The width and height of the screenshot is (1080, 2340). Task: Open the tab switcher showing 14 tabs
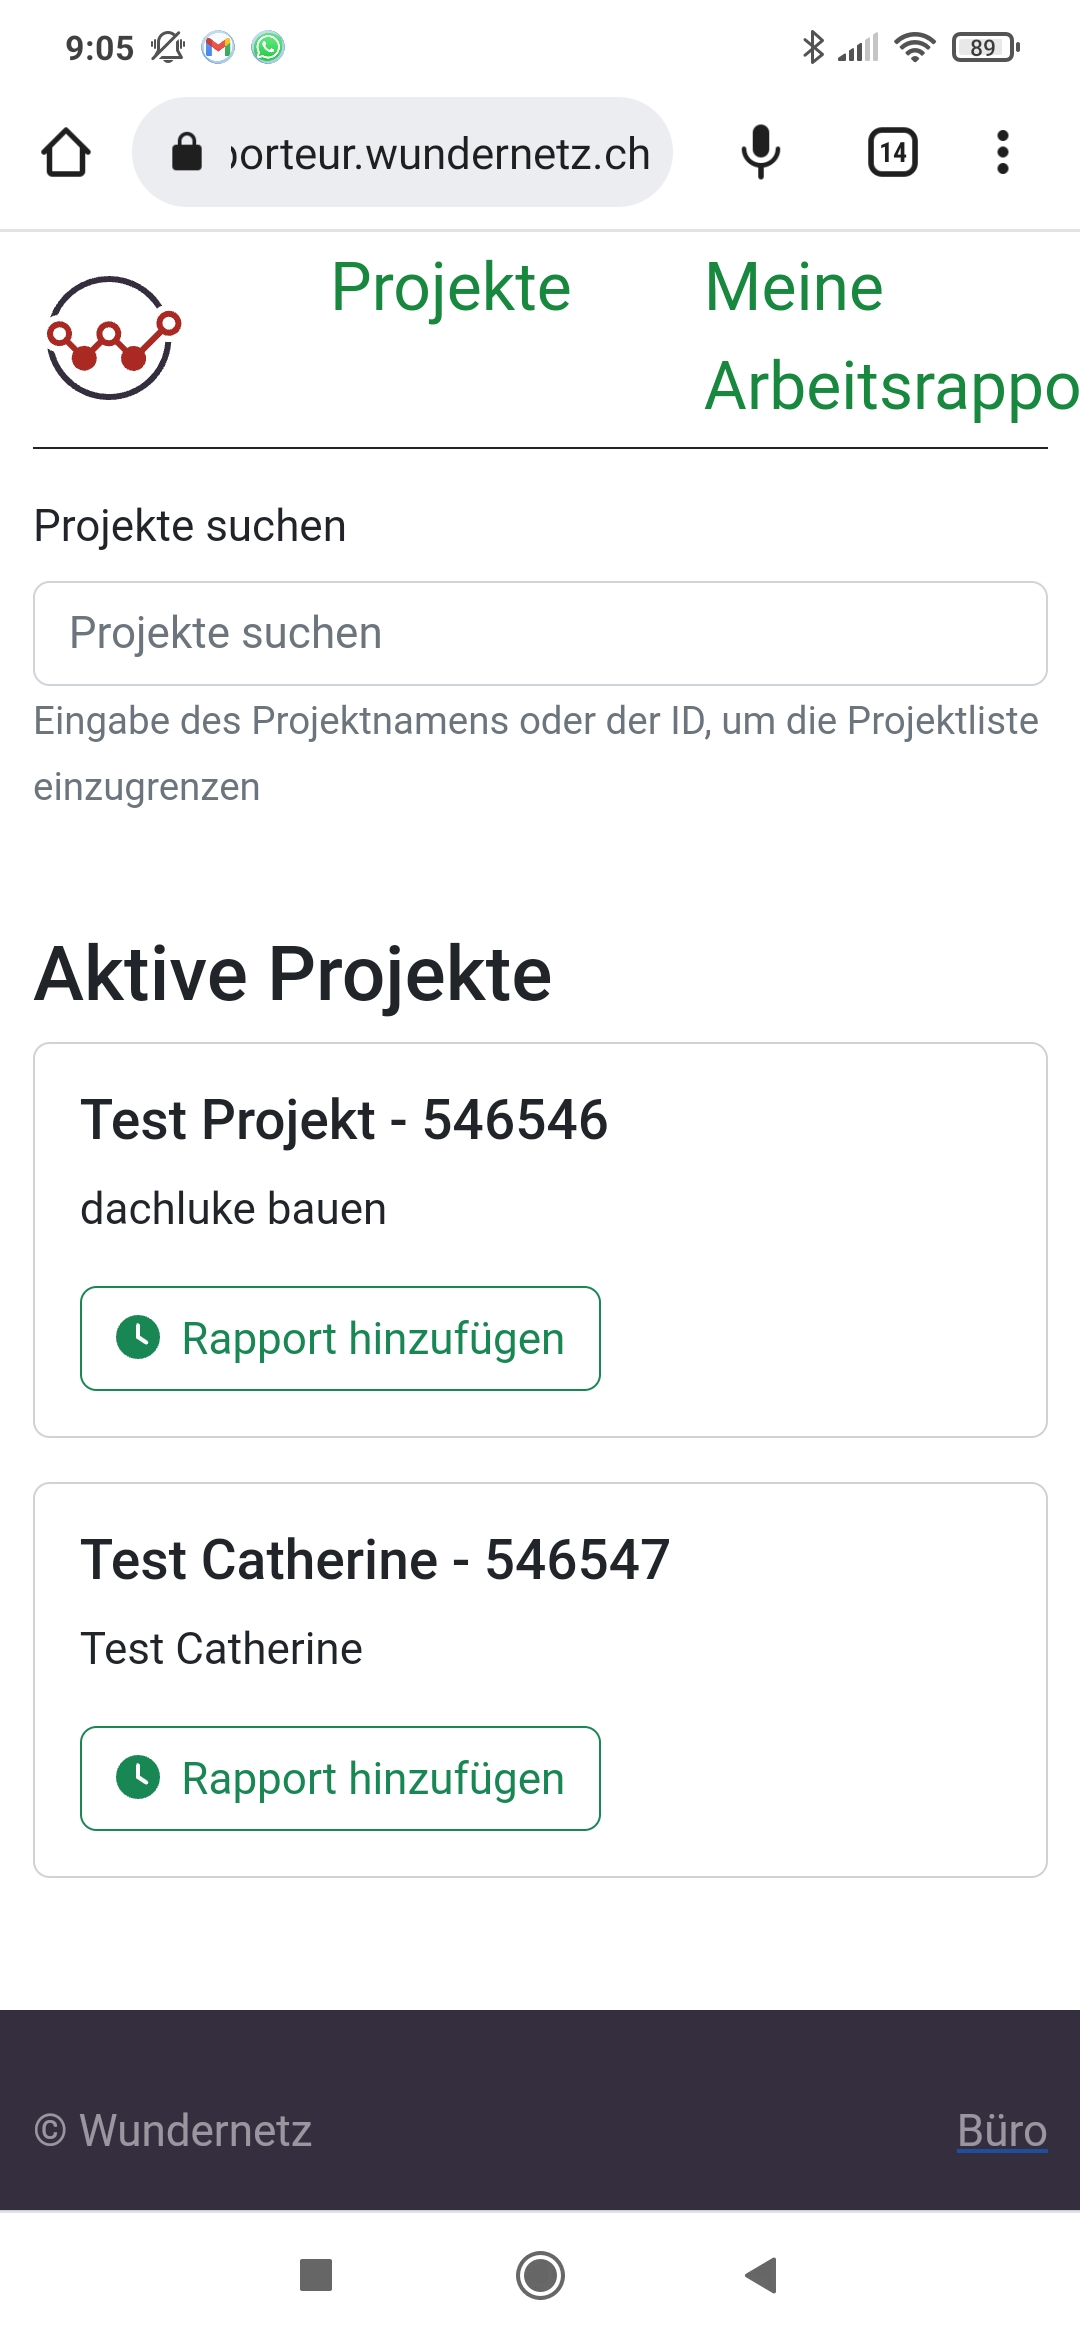click(892, 153)
